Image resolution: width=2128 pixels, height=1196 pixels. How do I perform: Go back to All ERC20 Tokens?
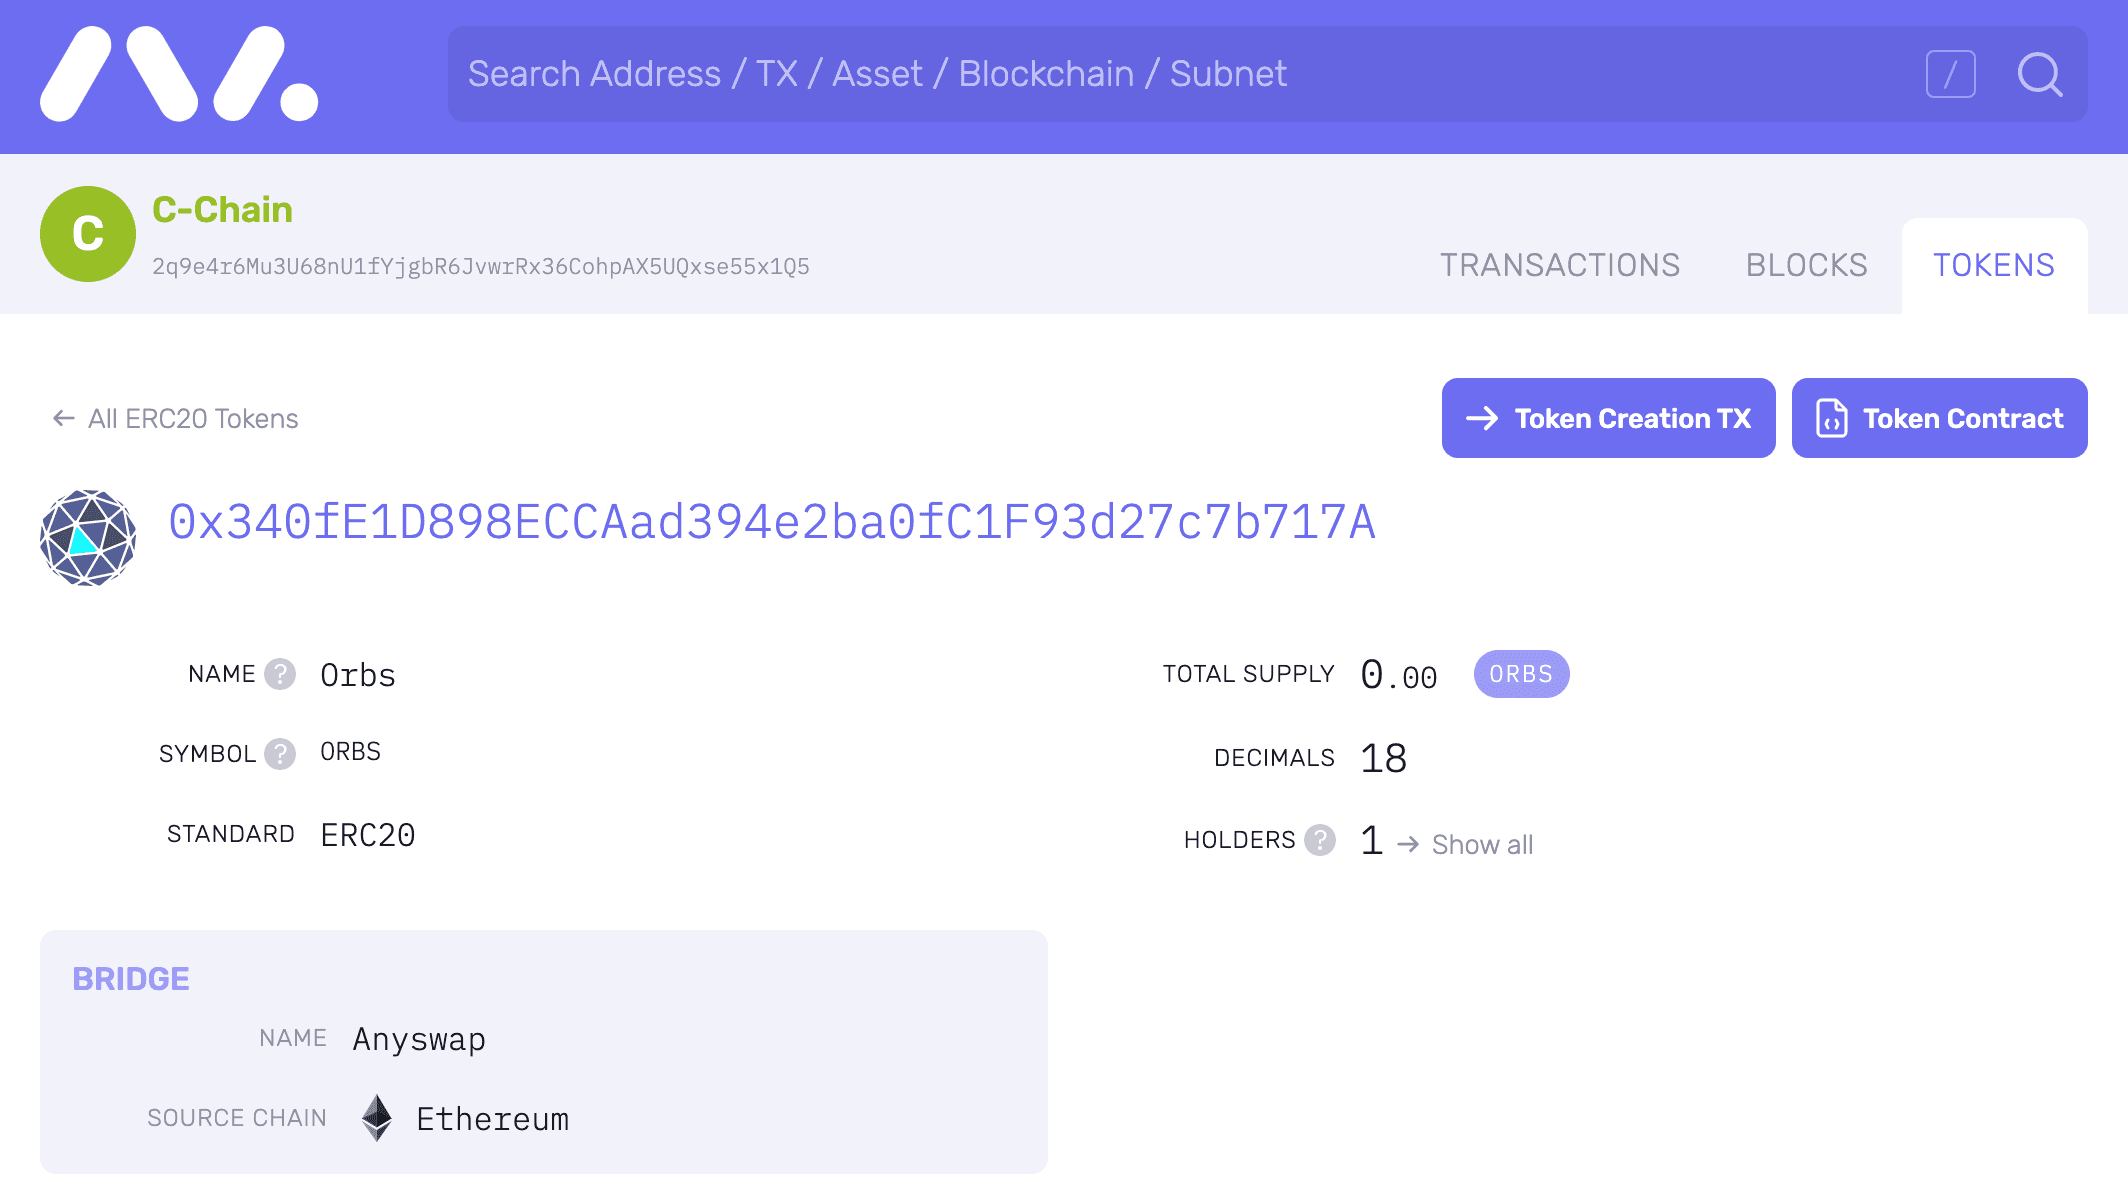click(x=175, y=418)
